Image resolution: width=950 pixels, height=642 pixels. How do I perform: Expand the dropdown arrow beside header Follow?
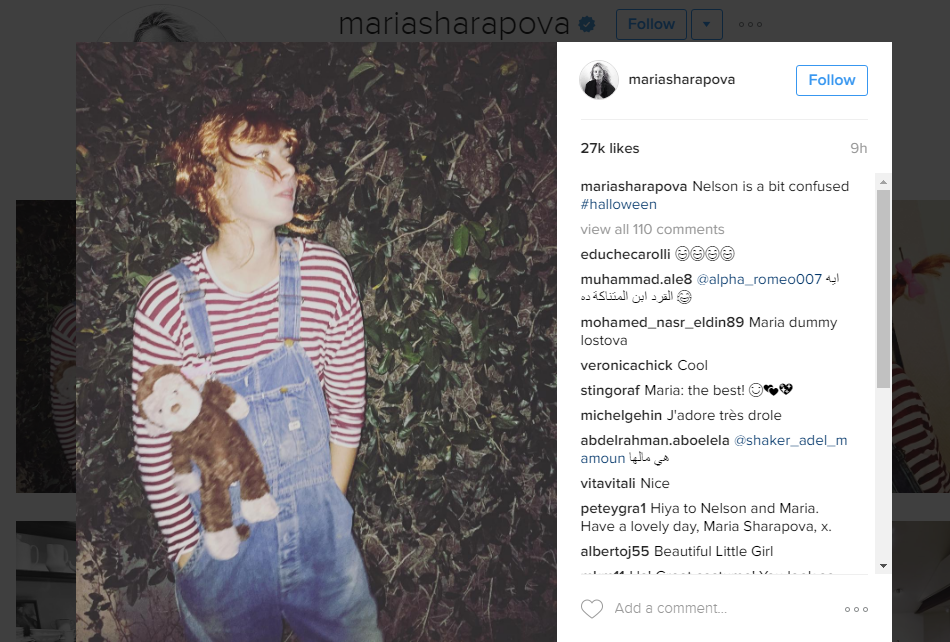(x=706, y=24)
